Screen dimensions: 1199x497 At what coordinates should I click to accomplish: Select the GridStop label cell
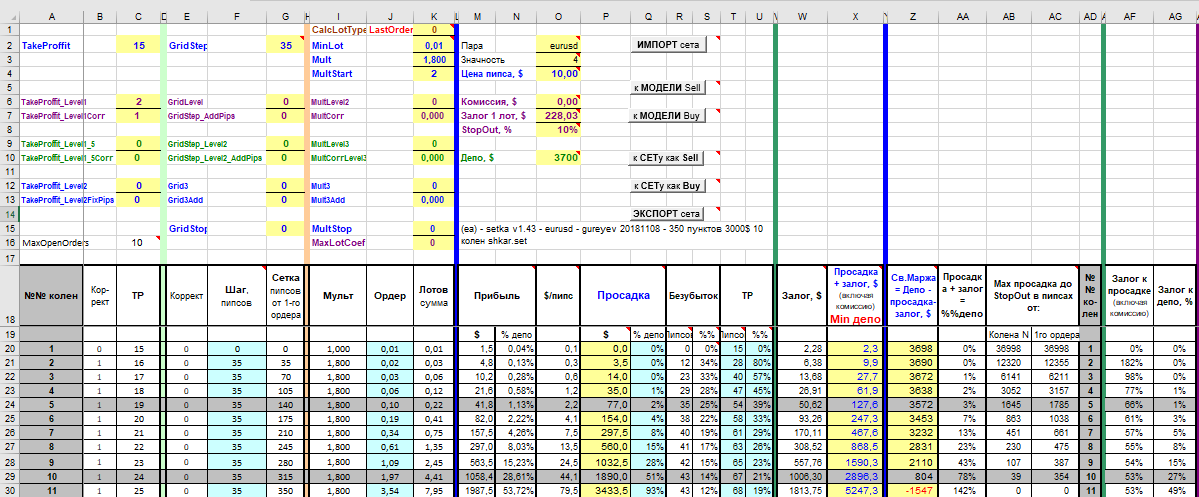pos(188,228)
